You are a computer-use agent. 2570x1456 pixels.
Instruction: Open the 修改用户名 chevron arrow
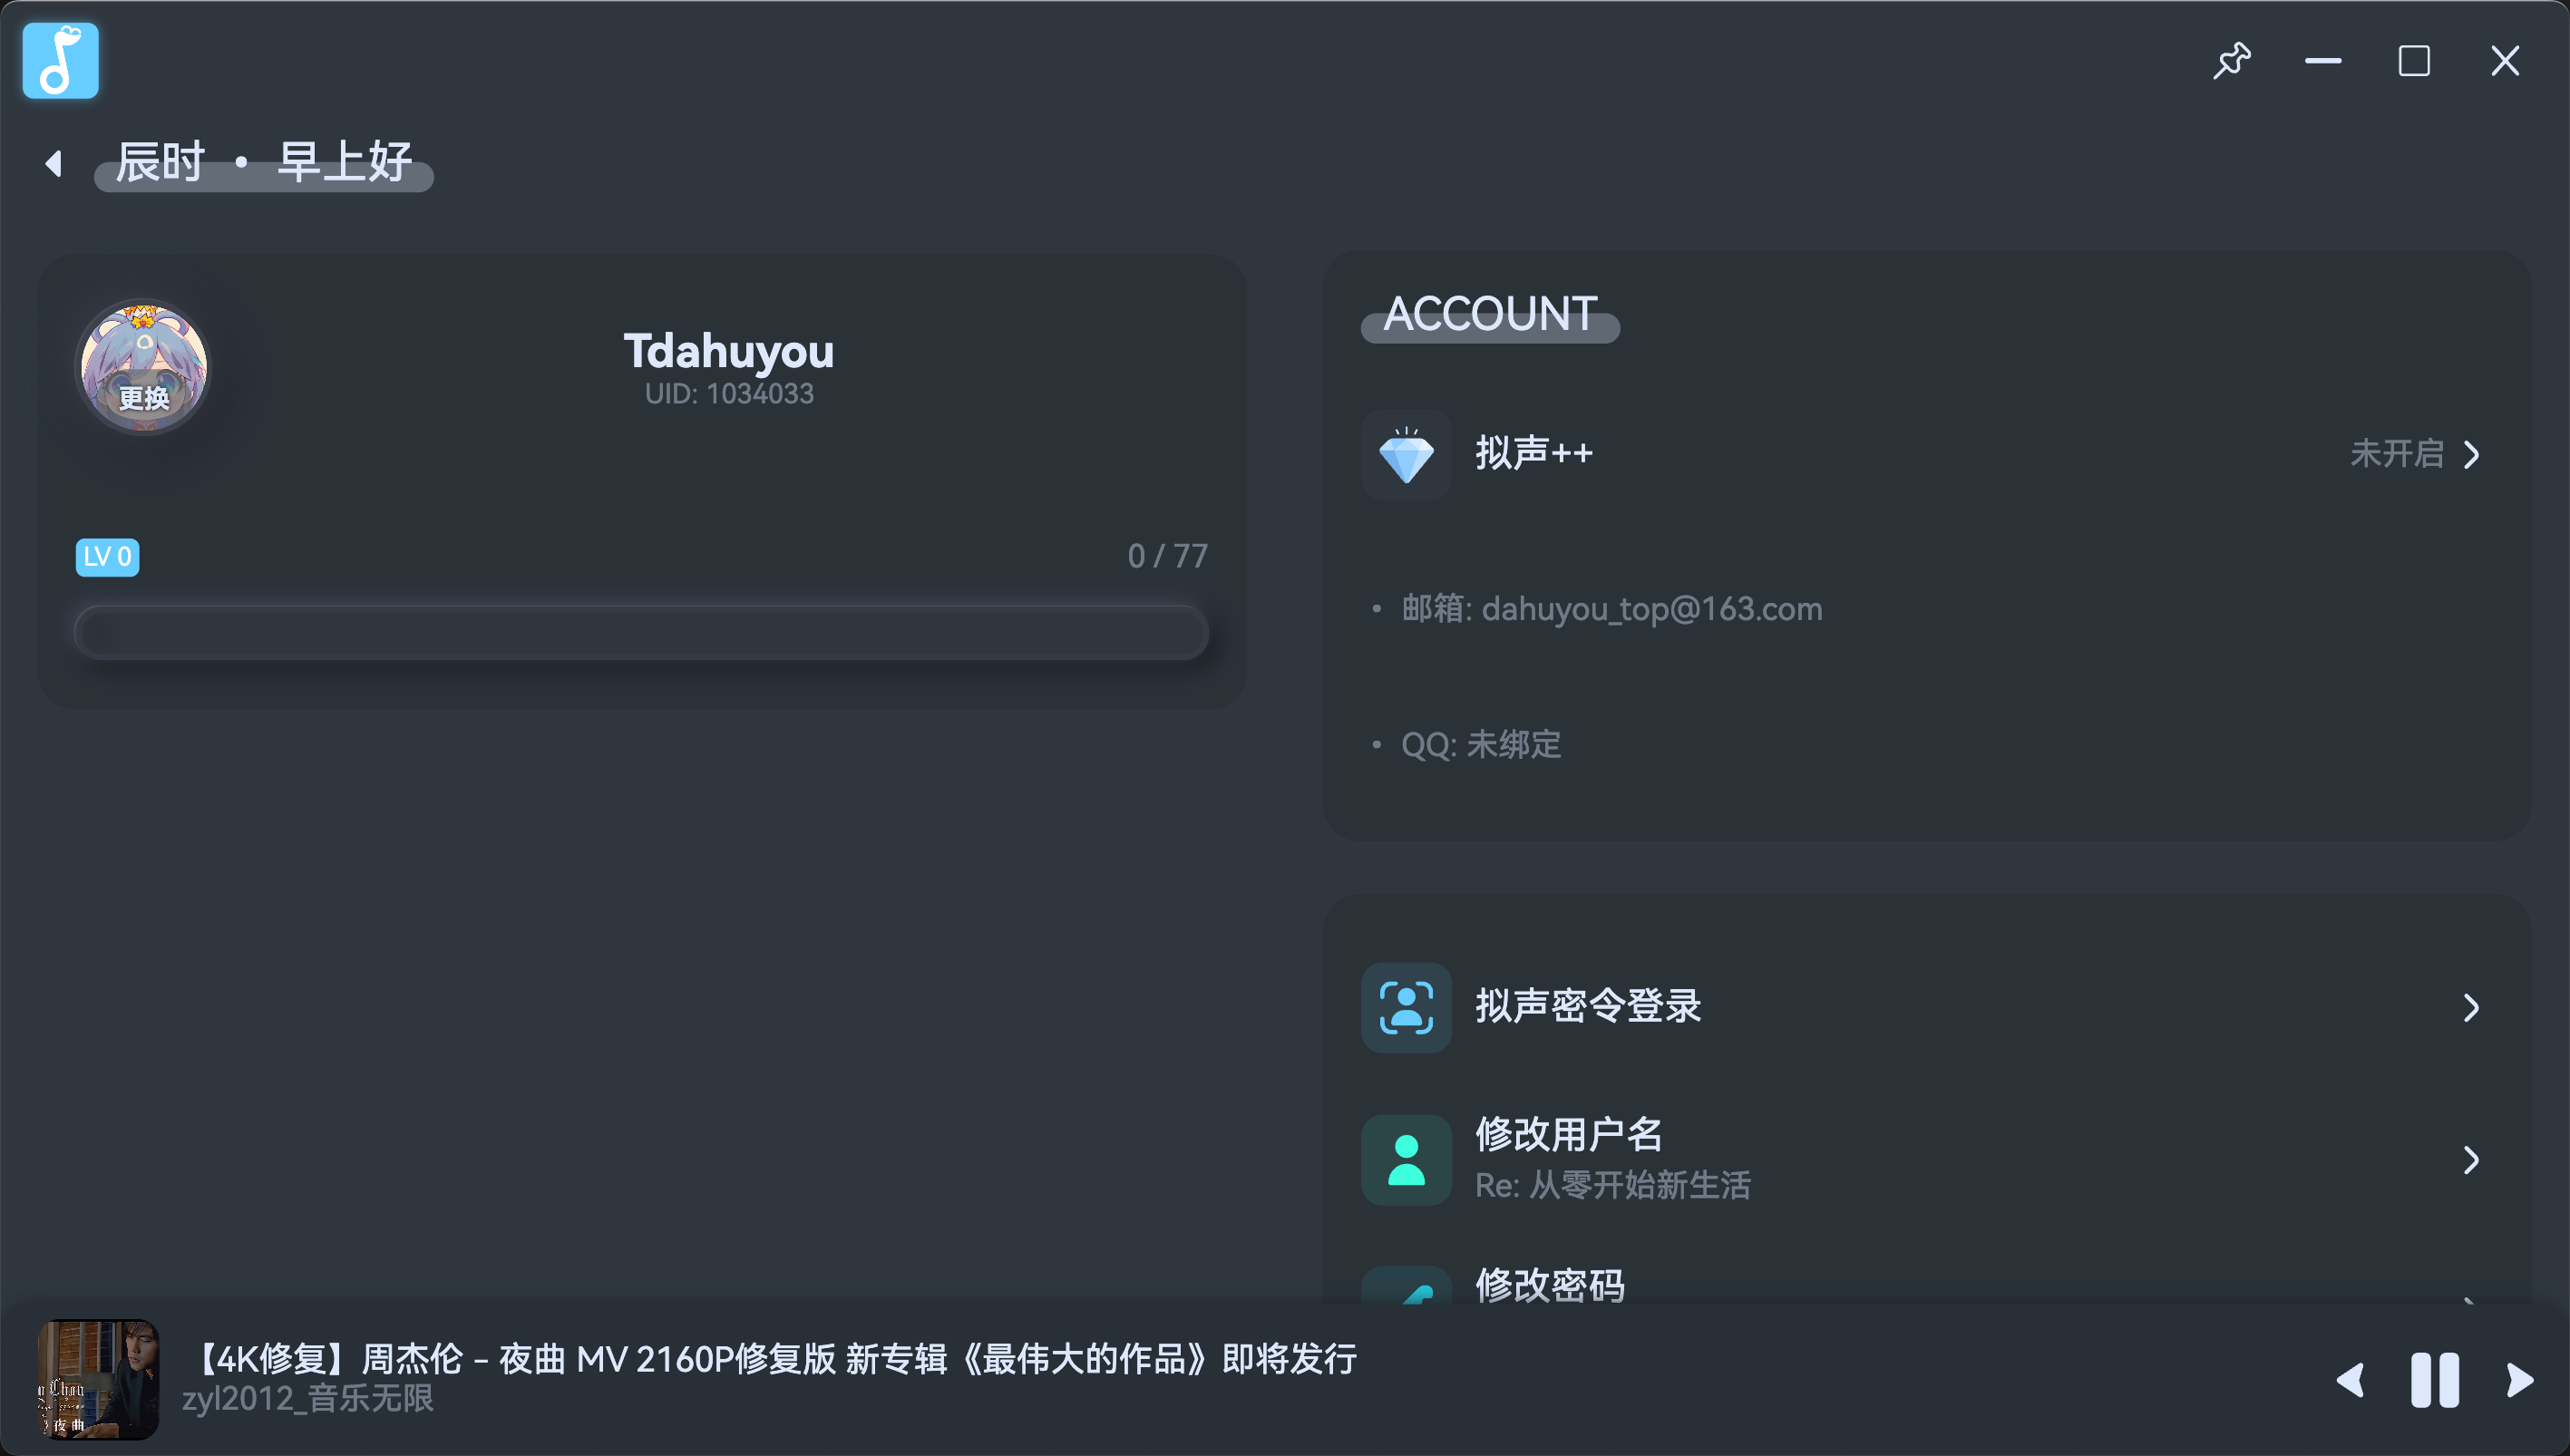(x=2471, y=1160)
